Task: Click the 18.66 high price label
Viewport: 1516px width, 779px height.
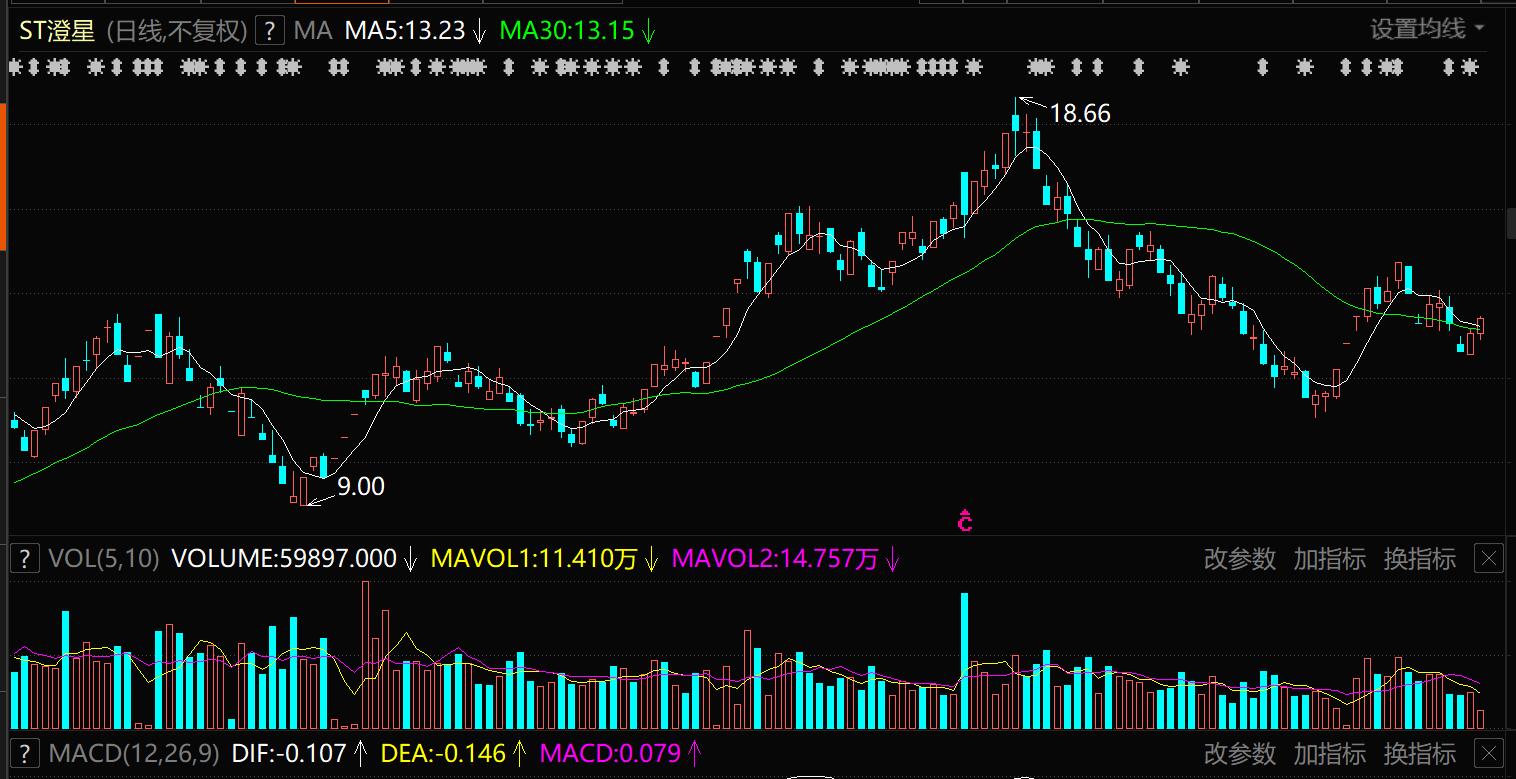Action: (x=1080, y=114)
